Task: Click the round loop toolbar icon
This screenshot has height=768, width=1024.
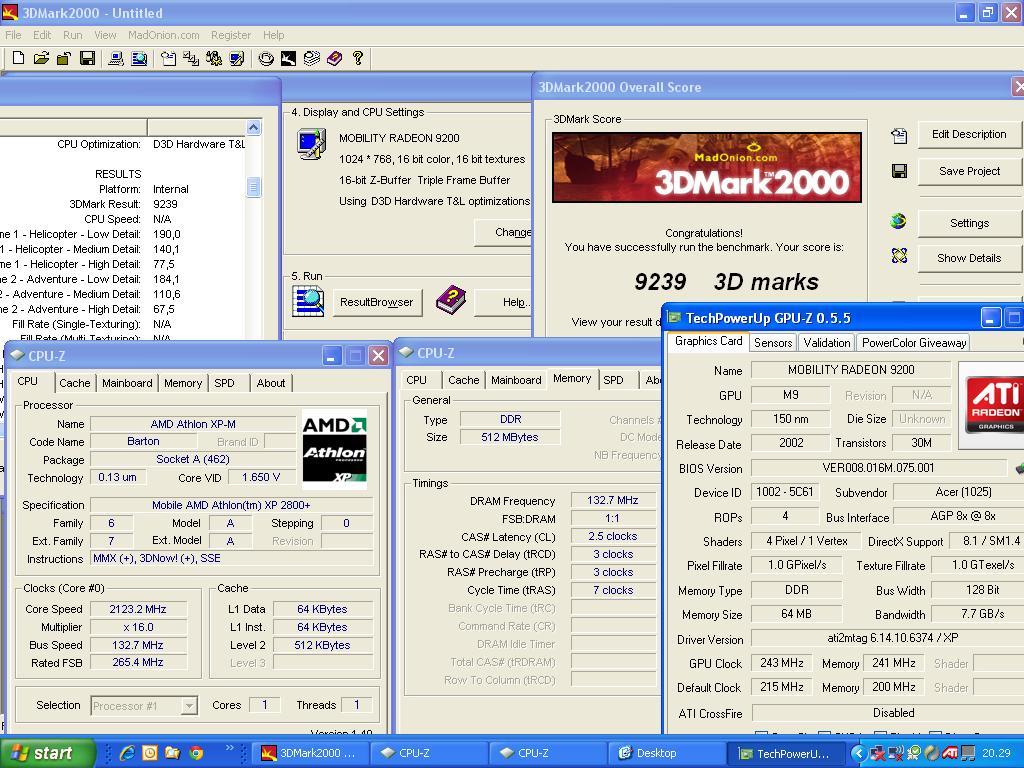Action: pyautogui.click(x=266, y=58)
